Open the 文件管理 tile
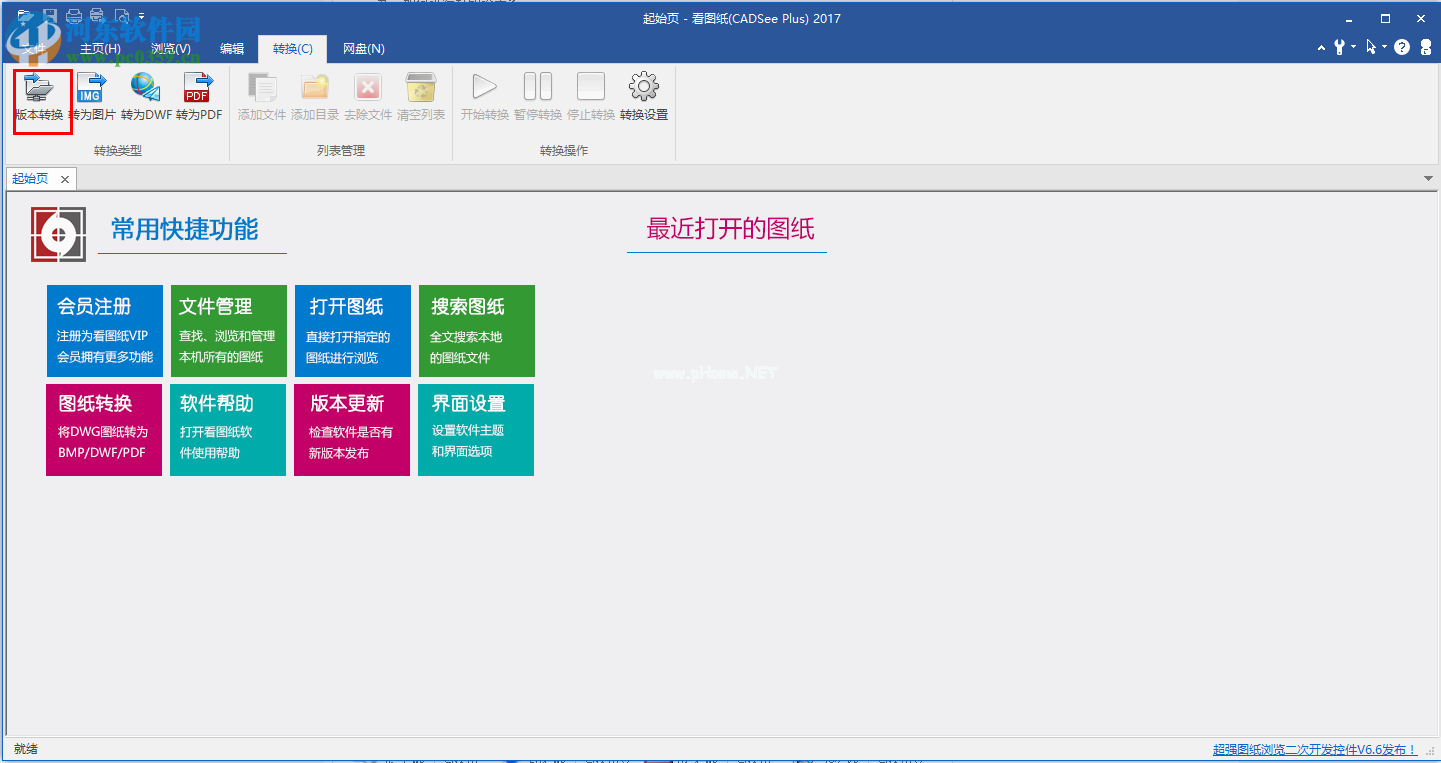 229,331
